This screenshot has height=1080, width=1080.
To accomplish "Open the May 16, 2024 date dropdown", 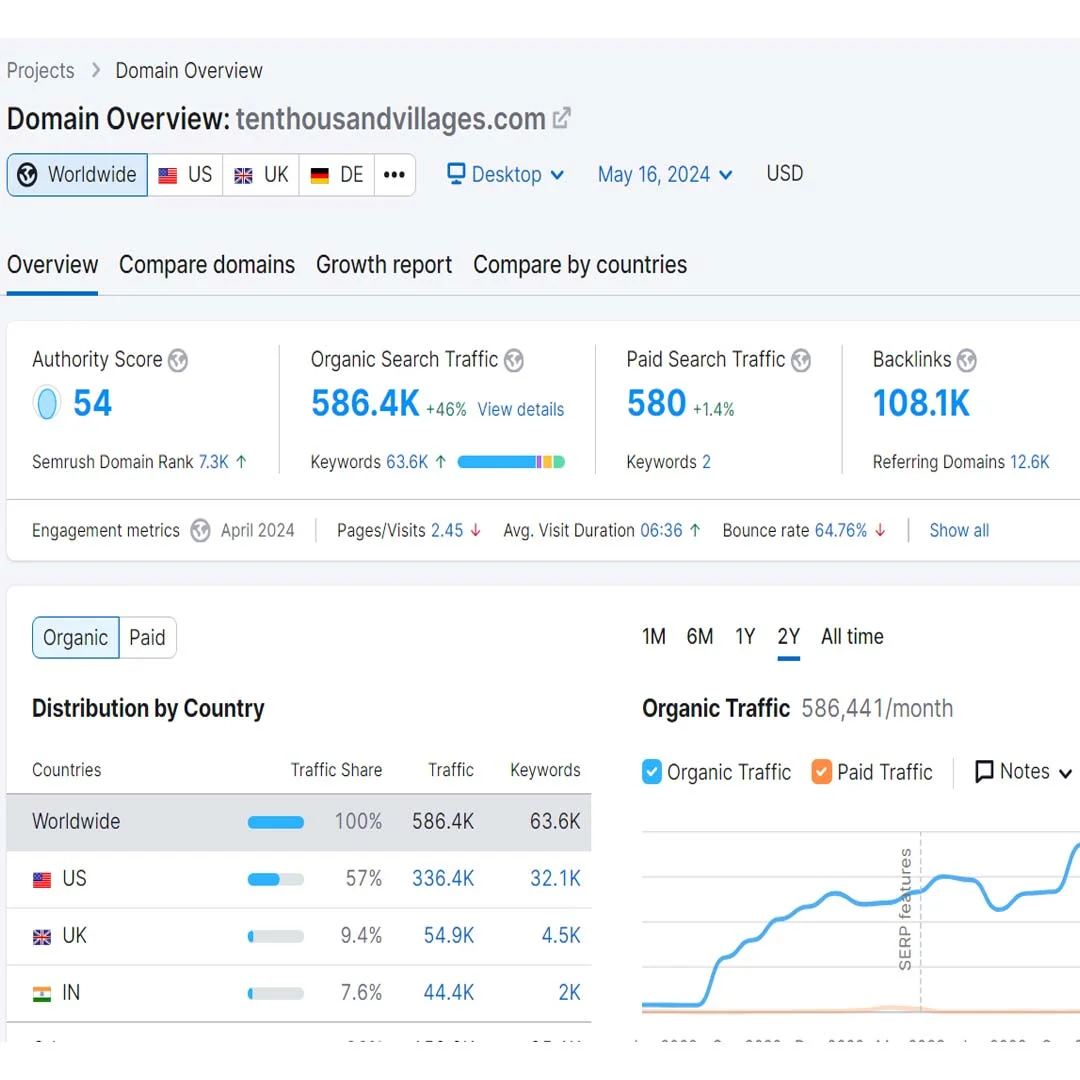I will [665, 174].
